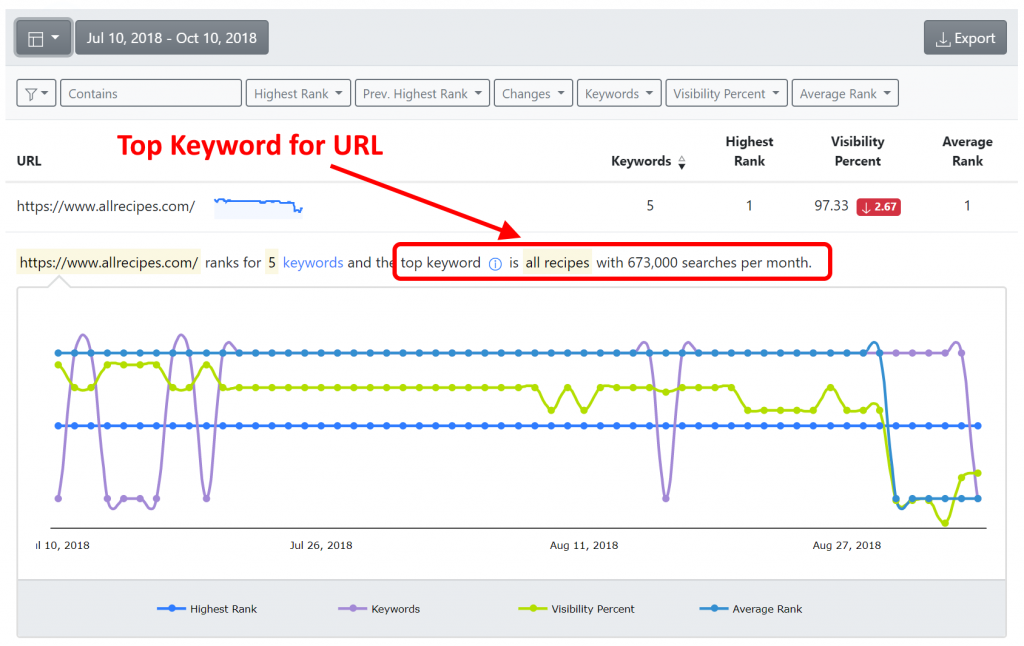Expand the Visibility Percent filter dropdown
1024x646 pixels.
727,93
